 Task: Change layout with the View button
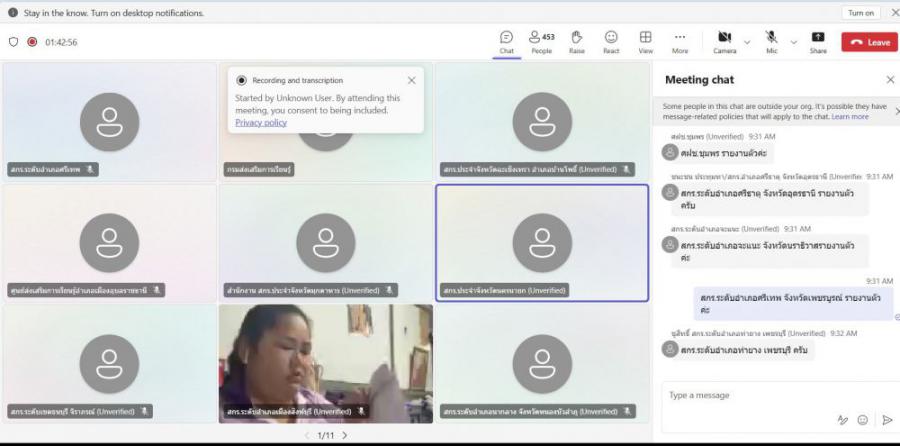click(645, 41)
